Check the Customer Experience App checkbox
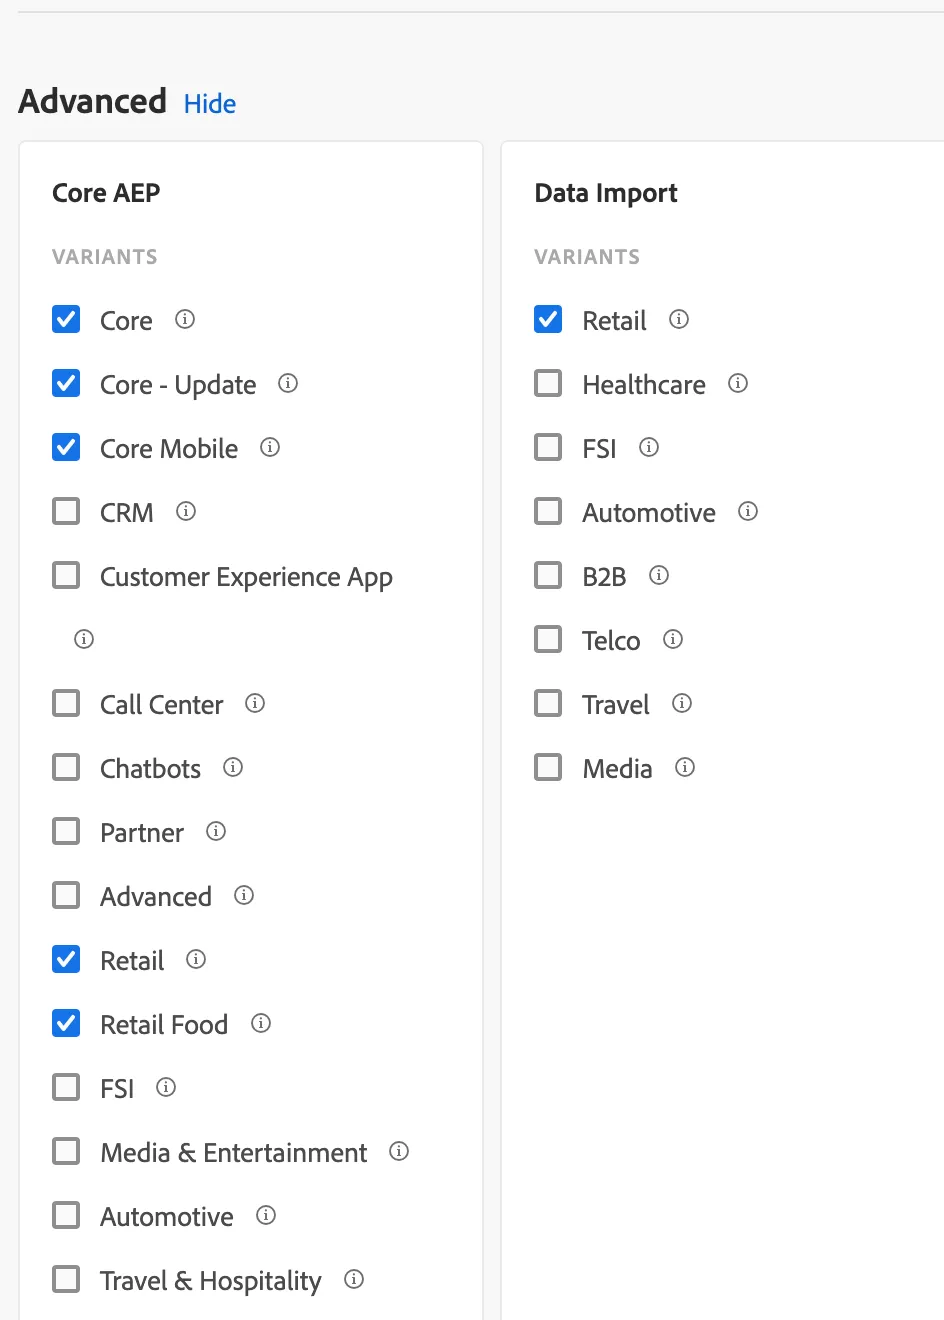 (66, 575)
